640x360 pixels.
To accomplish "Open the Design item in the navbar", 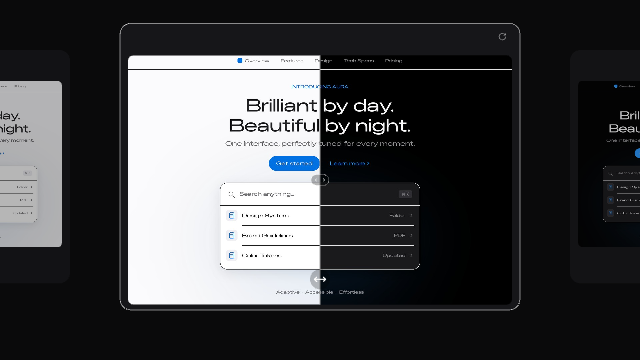I will pyautogui.click(x=323, y=60).
